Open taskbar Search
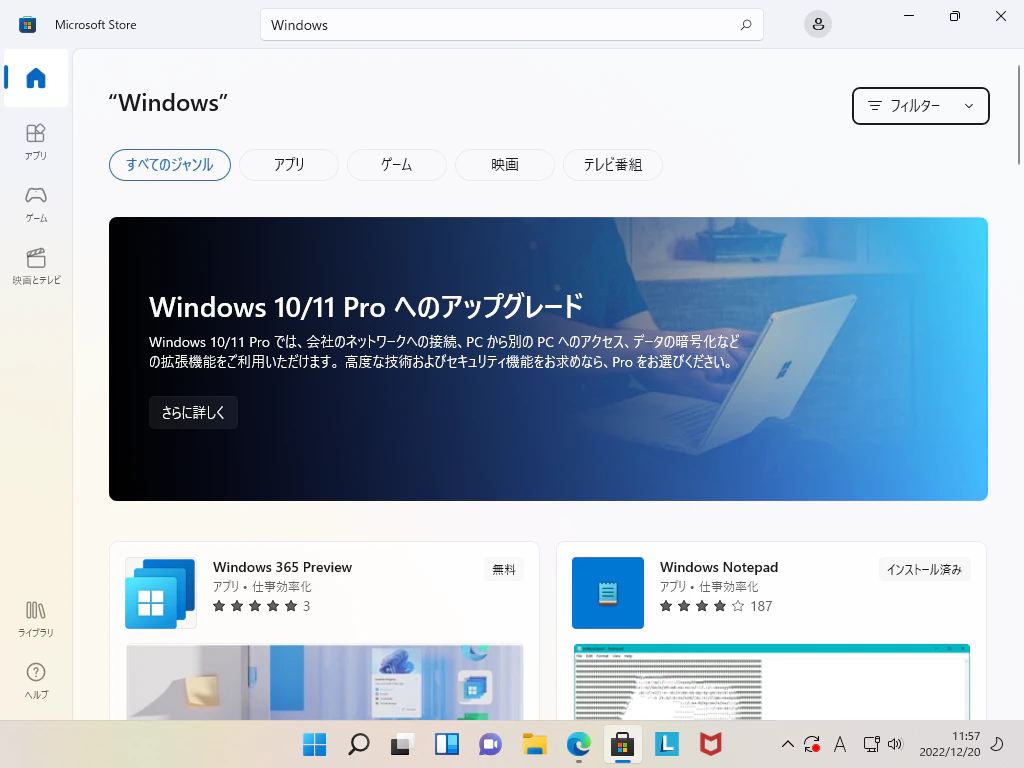The image size is (1024, 768). (x=359, y=744)
